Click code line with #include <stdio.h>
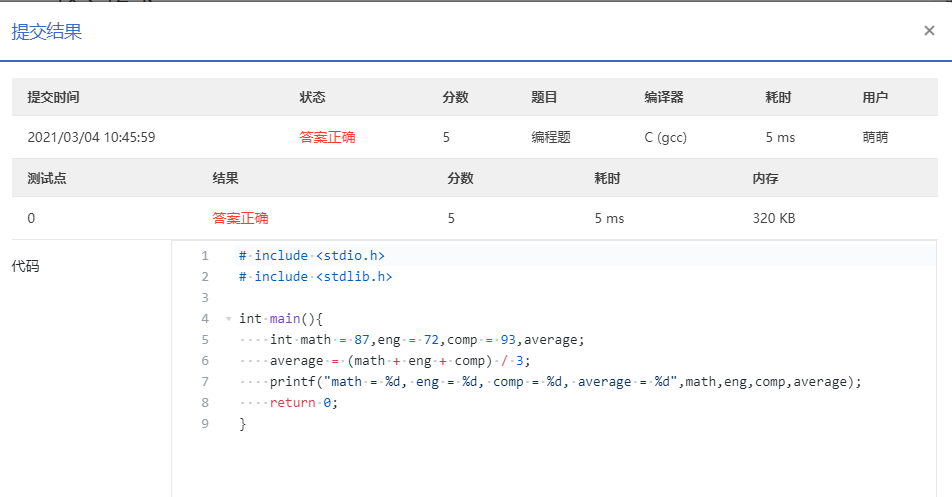 click(311, 255)
